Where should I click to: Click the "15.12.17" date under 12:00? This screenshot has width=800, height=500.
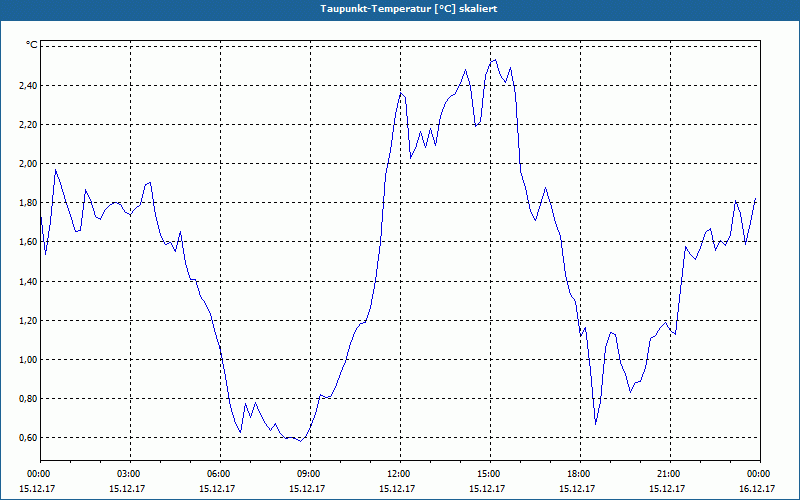point(397,488)
